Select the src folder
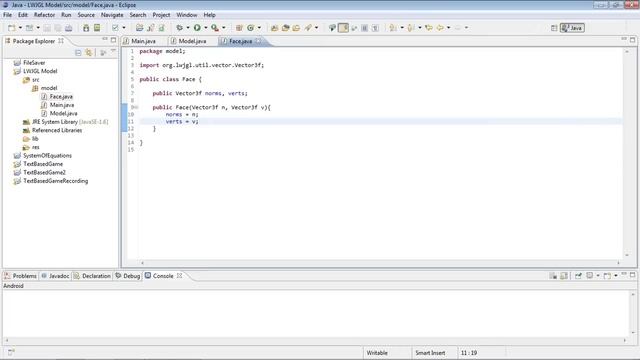The image size is (640, 360). click(x=36, y=80)
